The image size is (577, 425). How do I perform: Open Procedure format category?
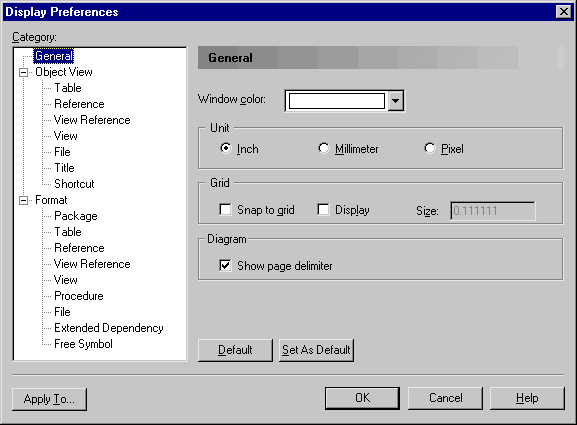(x=79, y=296)
